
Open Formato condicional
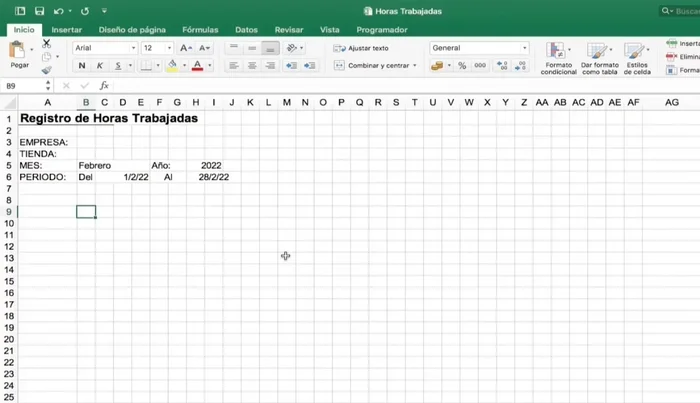click(x=559, y=56)
